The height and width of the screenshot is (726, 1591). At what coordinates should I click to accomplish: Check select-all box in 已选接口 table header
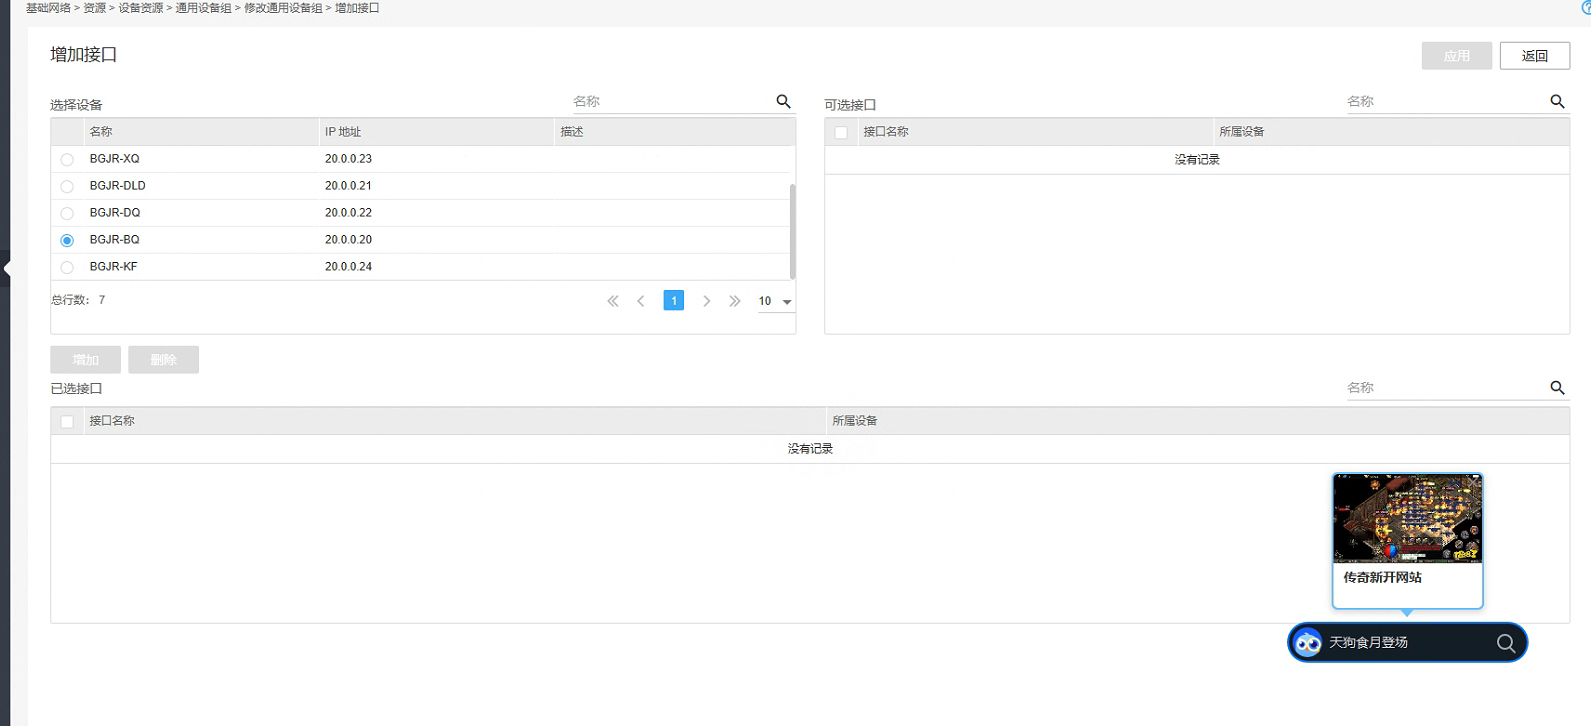(67, 421)
